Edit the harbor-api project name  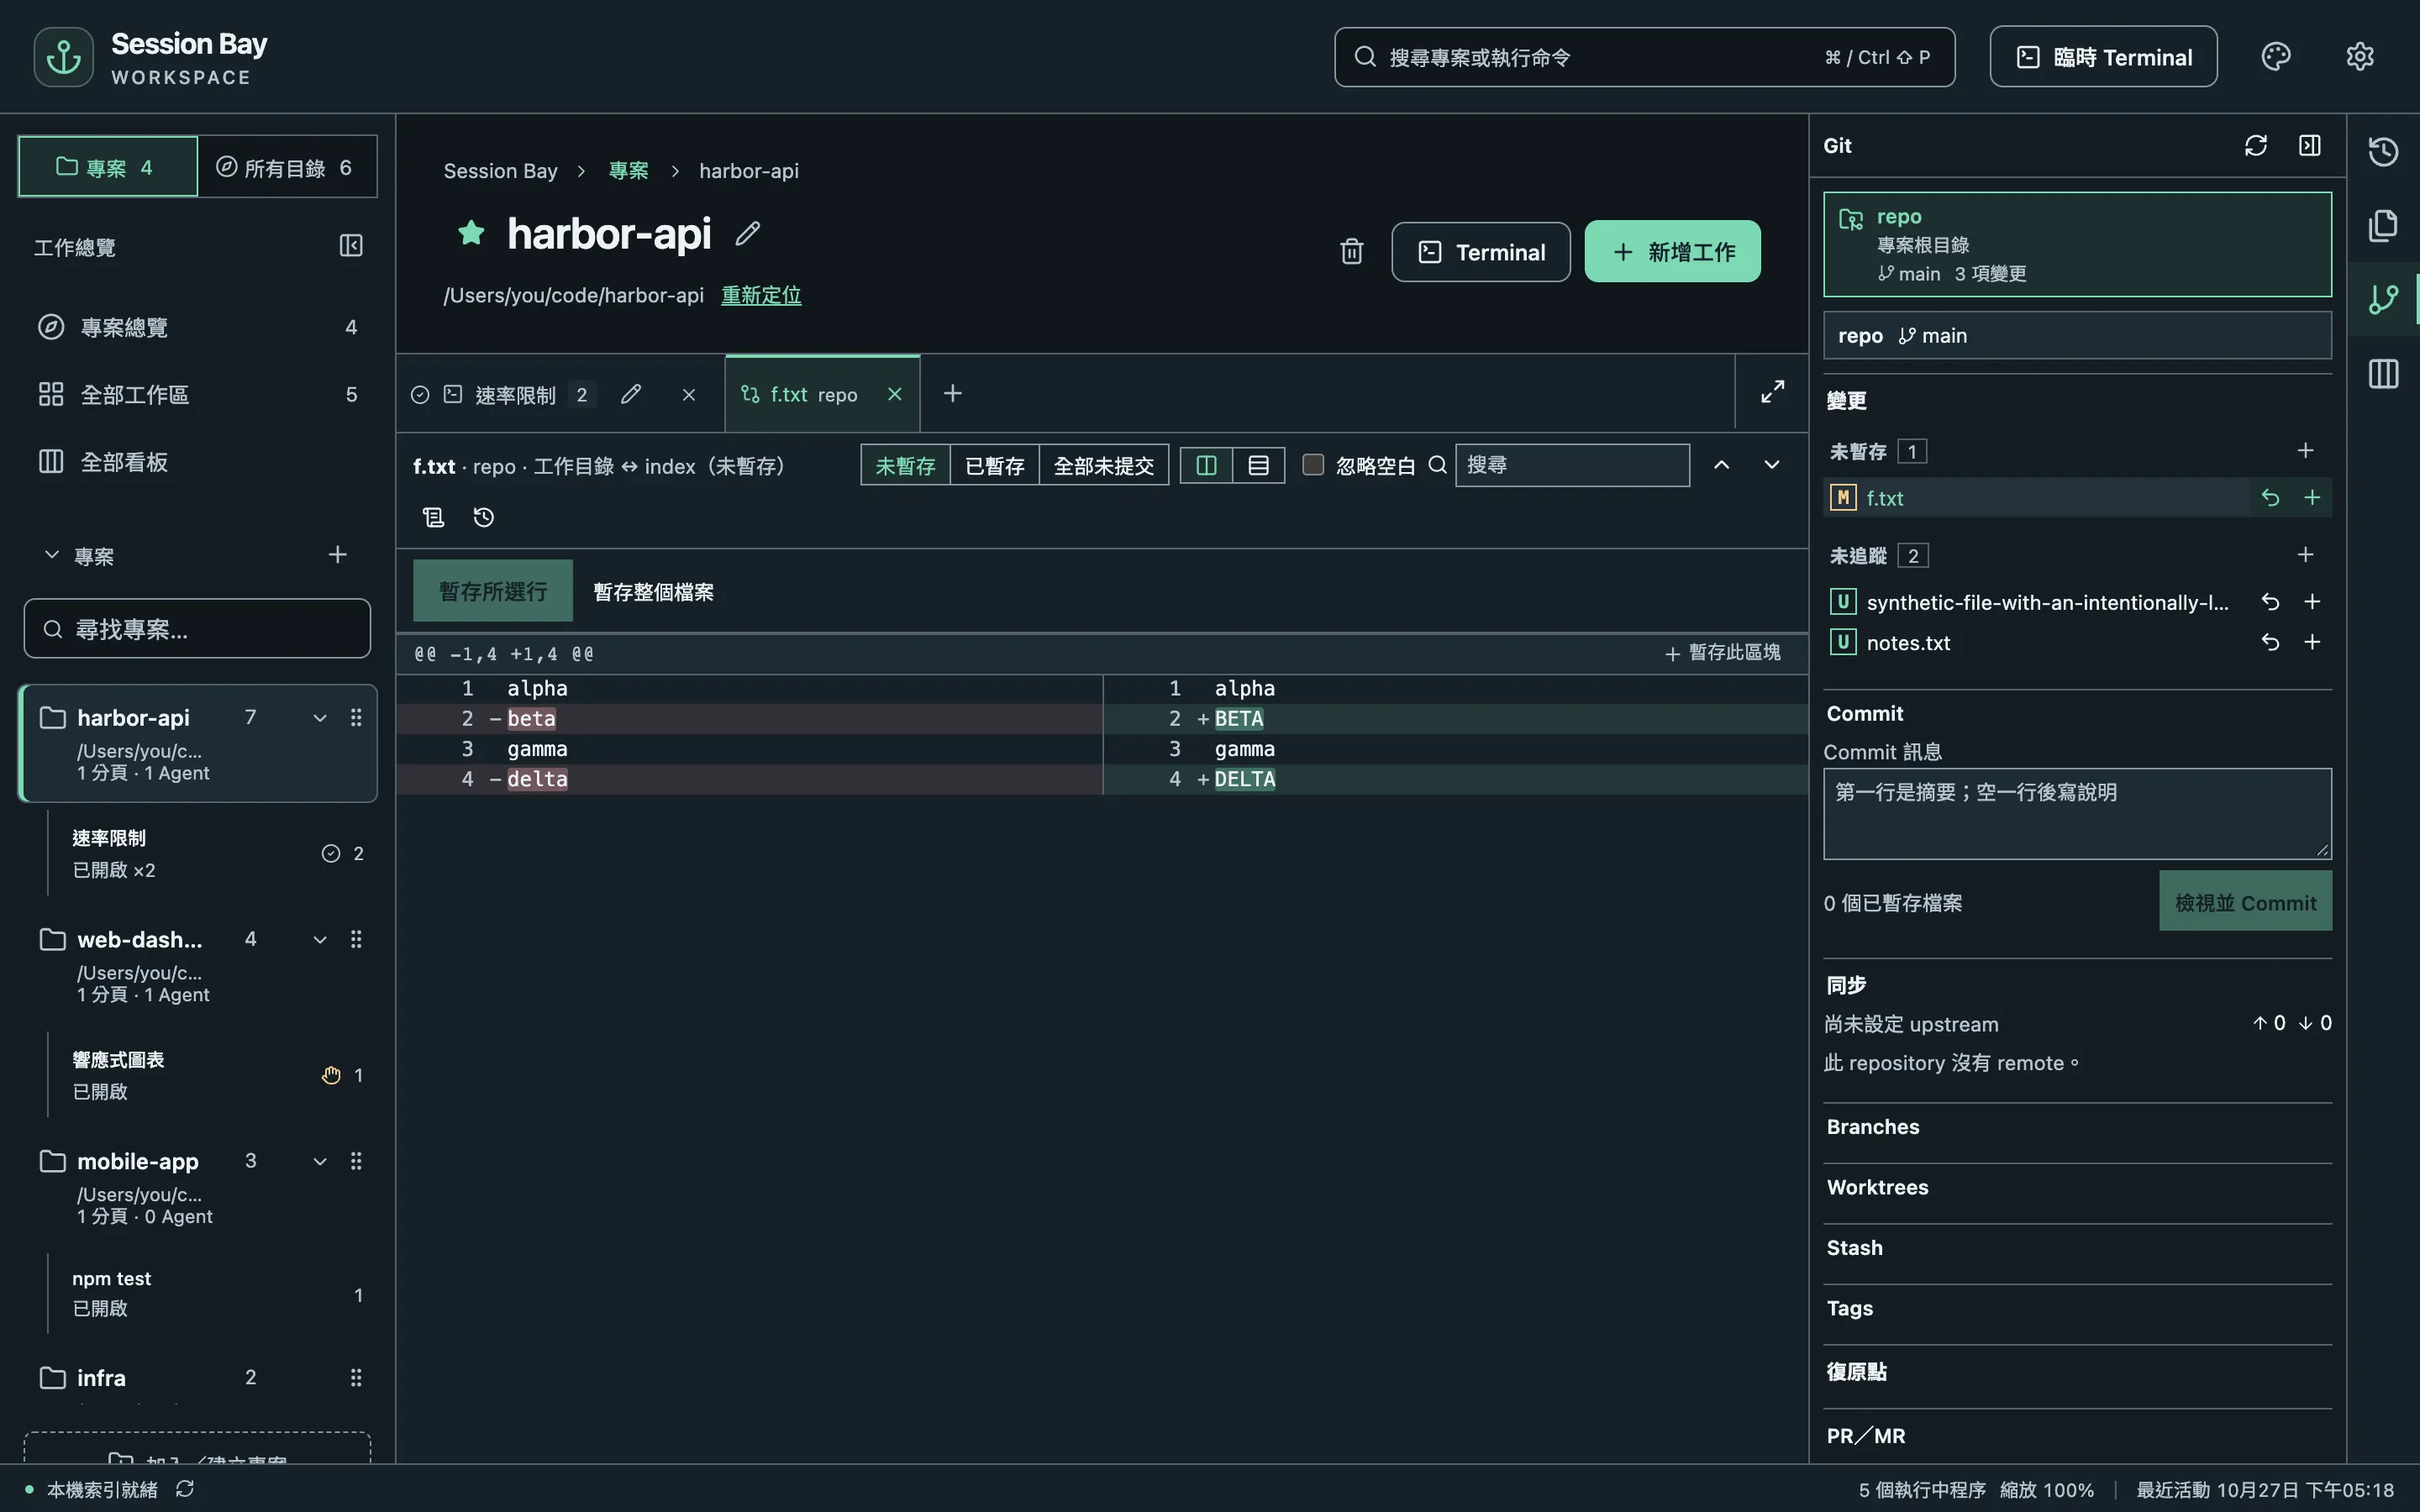pyautogui.click(x=747, y=233)
